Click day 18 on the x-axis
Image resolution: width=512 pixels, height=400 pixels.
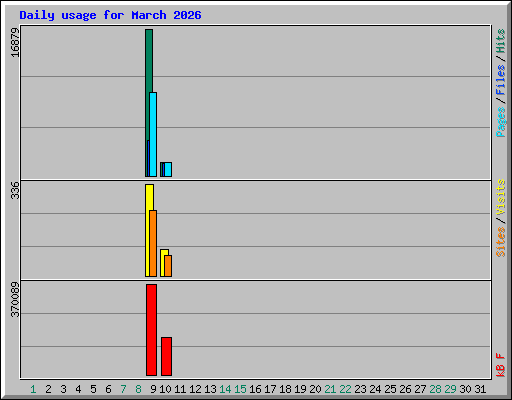tap(285, 389)
